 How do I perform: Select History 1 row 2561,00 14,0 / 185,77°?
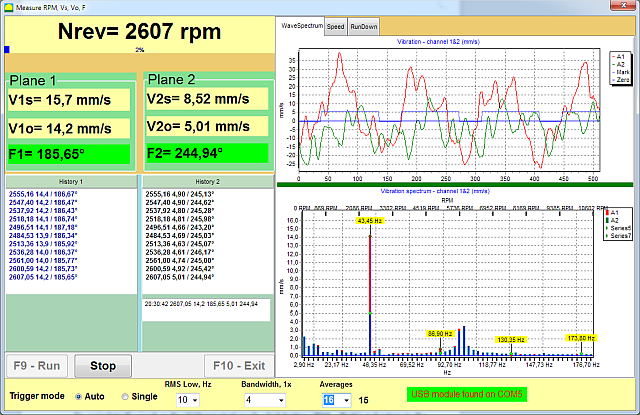(43, 260)
